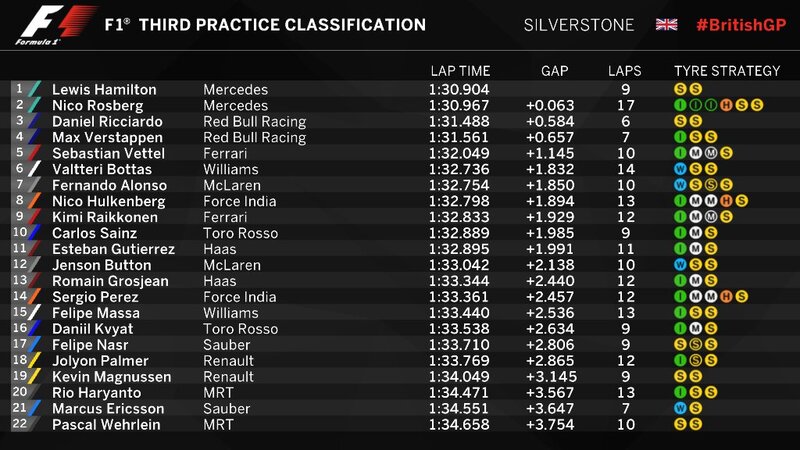Select the TYRE STRATEGY column header
Viewport: 800px width, 450px height.
click(x=727, y=71)
